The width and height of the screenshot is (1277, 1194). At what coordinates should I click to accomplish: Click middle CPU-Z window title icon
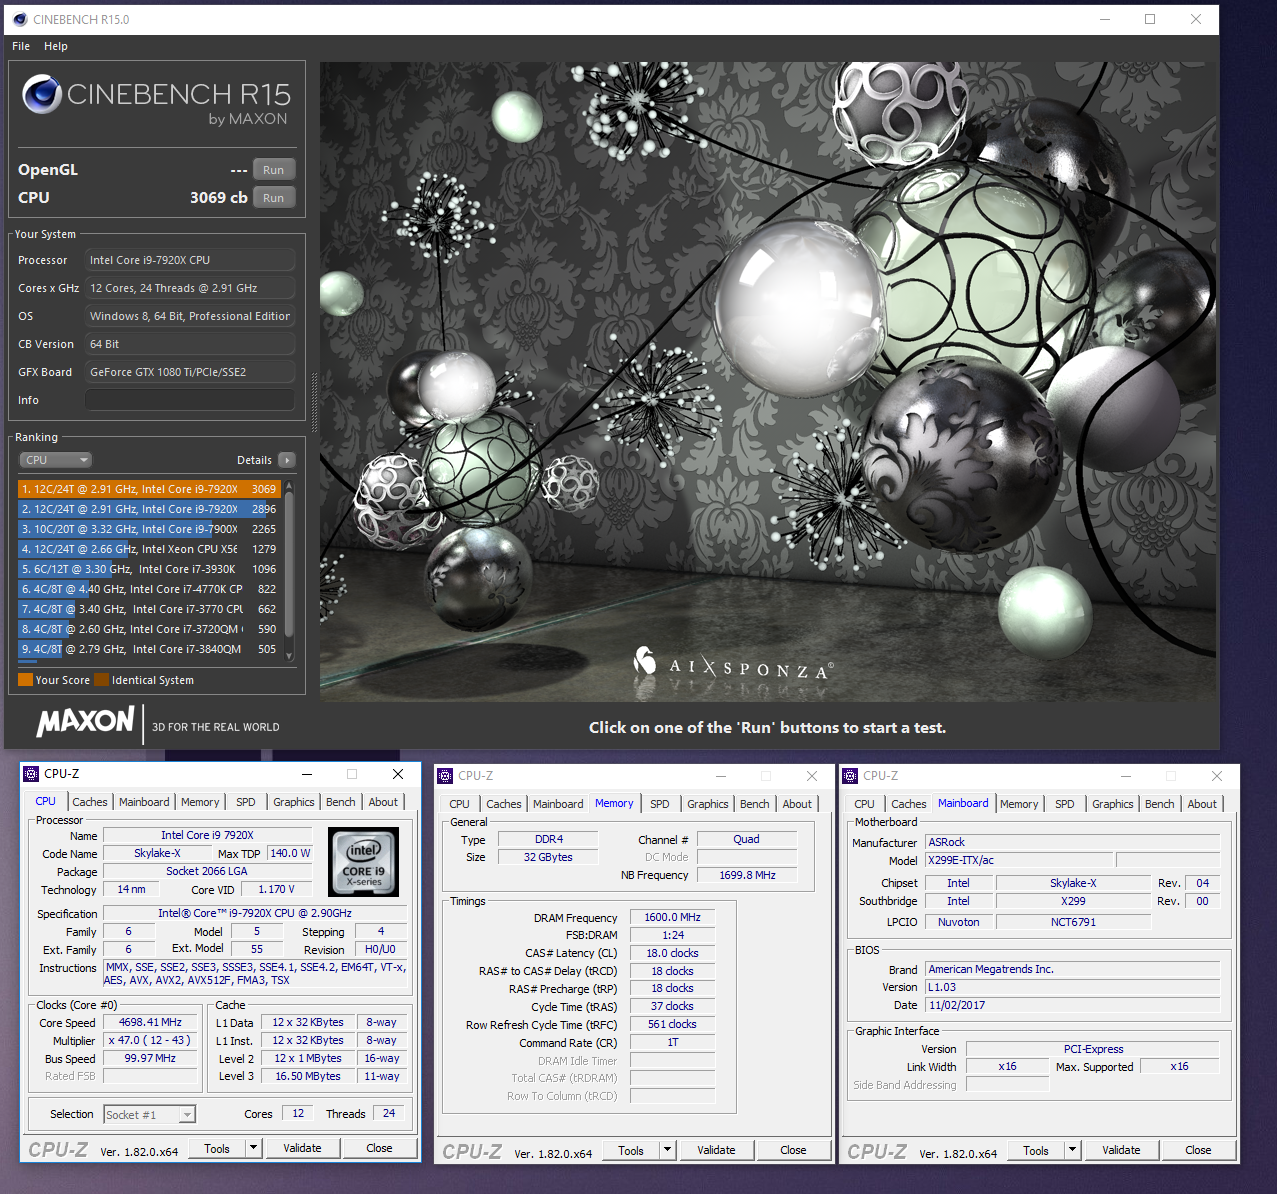(x=445, y=776)
